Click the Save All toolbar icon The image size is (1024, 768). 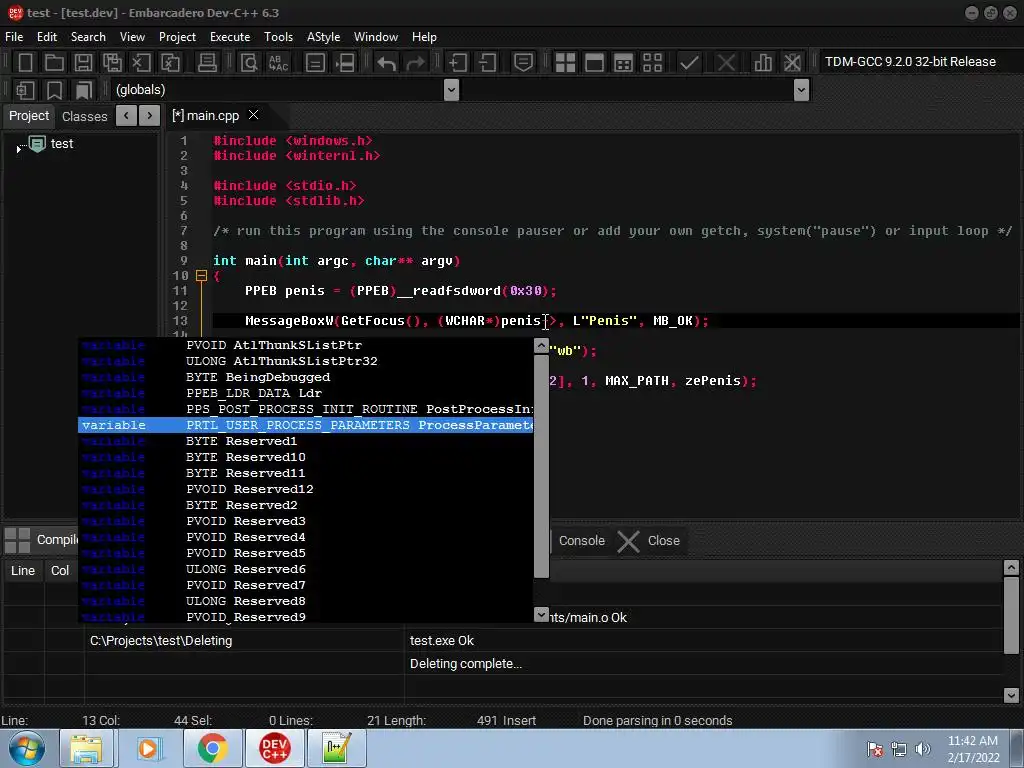tap(112, 63)
